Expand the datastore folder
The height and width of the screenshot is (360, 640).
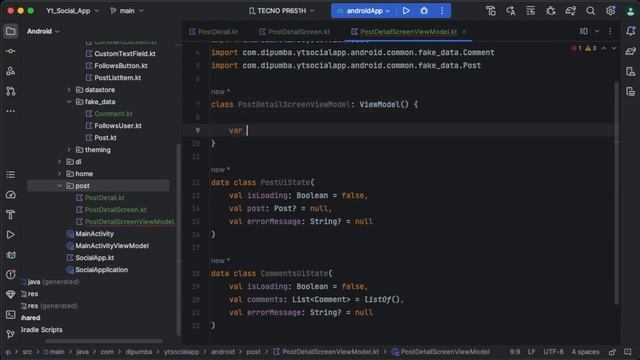click(x=69, y=90)
